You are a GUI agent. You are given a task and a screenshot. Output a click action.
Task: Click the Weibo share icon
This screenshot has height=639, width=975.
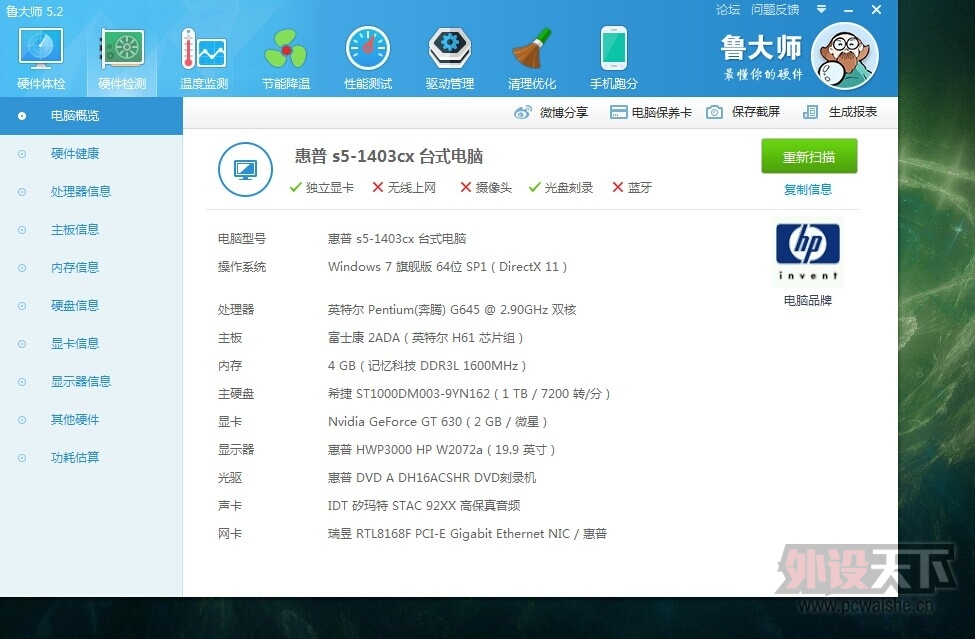click(522, 113)
